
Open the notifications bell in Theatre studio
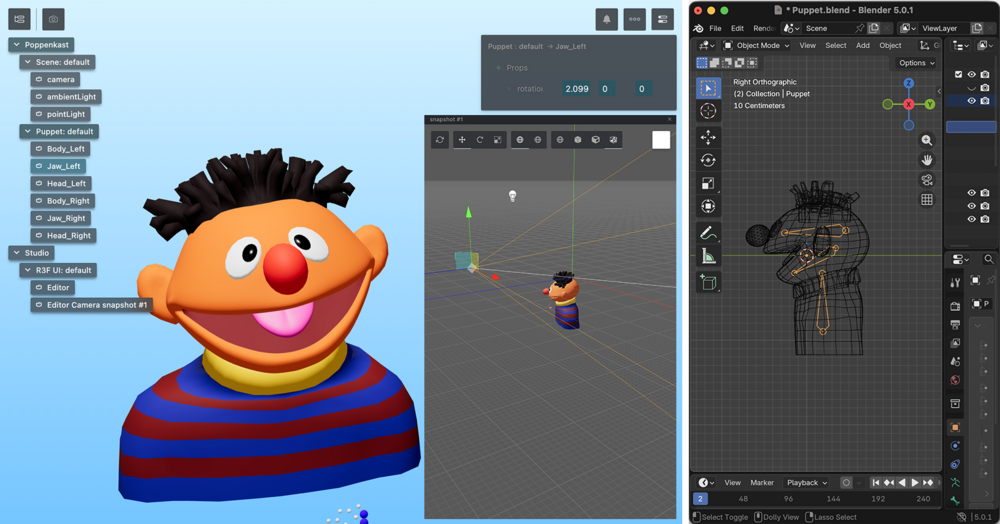point(606,19)
